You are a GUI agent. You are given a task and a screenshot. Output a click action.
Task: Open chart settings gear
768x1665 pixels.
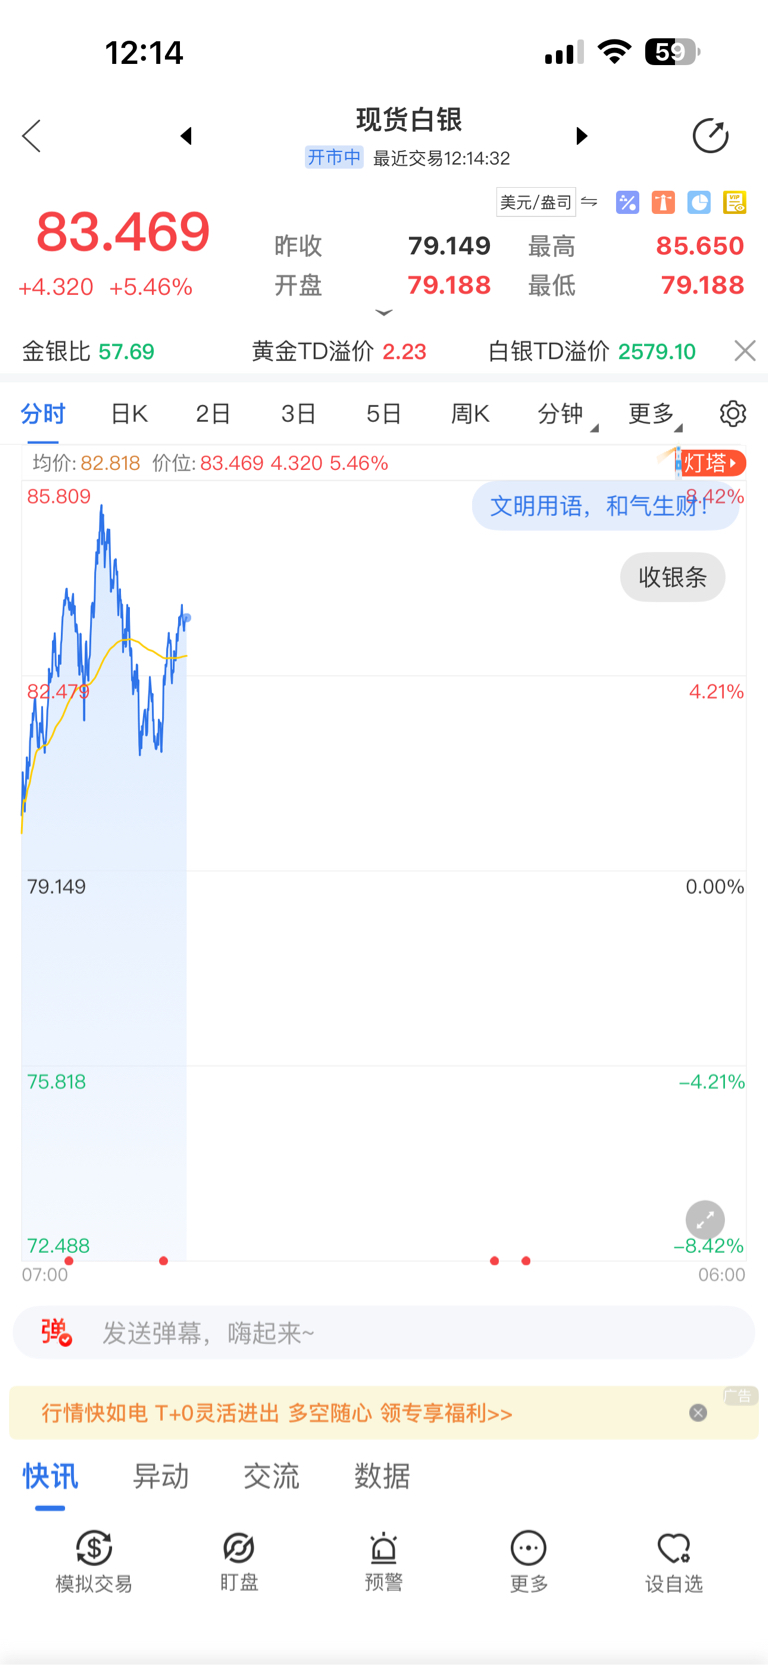click(x=733, y=414)
